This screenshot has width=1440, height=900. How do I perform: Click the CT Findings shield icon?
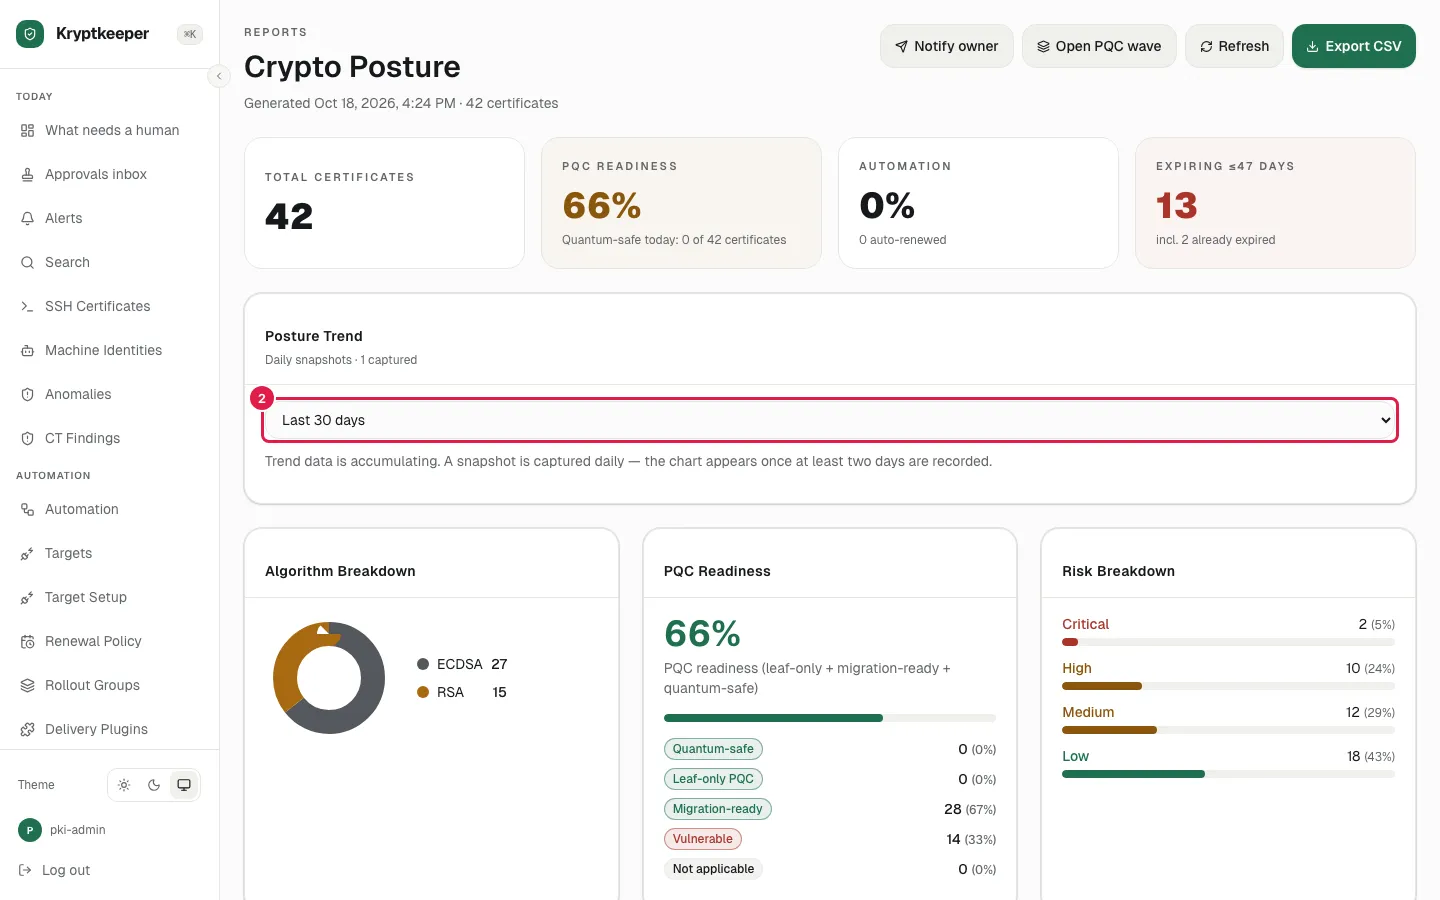click(27, 438)
